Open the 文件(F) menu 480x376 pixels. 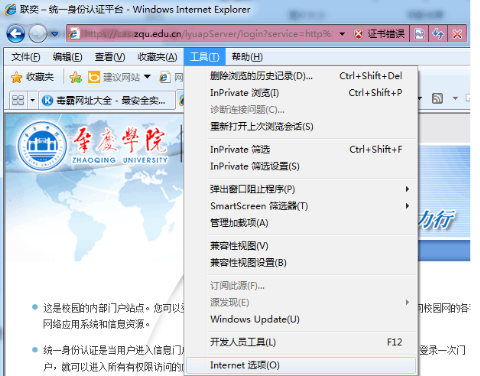pyautogui.click(x=26, y=57)
